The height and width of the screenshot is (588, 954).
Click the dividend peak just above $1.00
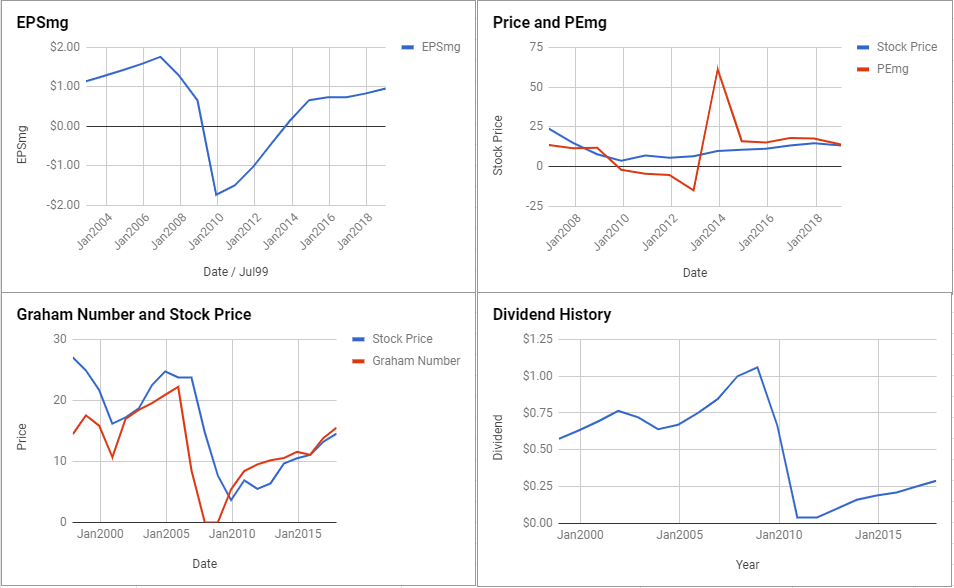757,367
